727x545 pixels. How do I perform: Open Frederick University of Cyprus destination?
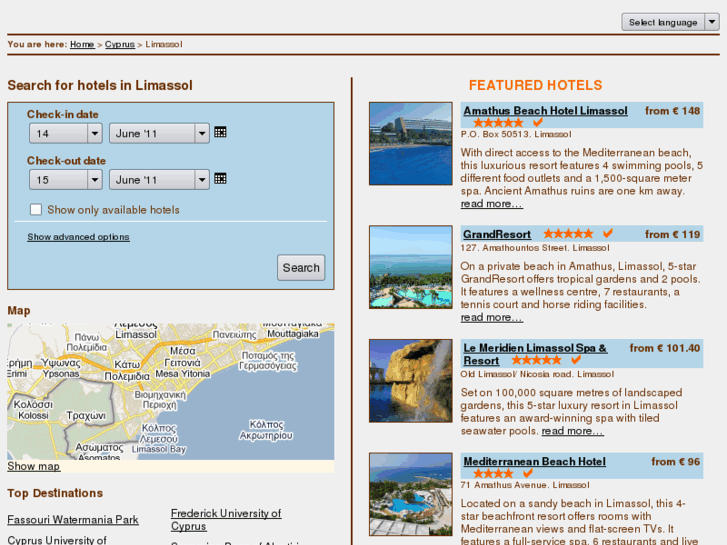pyautogui.click(x=226, y=520)
